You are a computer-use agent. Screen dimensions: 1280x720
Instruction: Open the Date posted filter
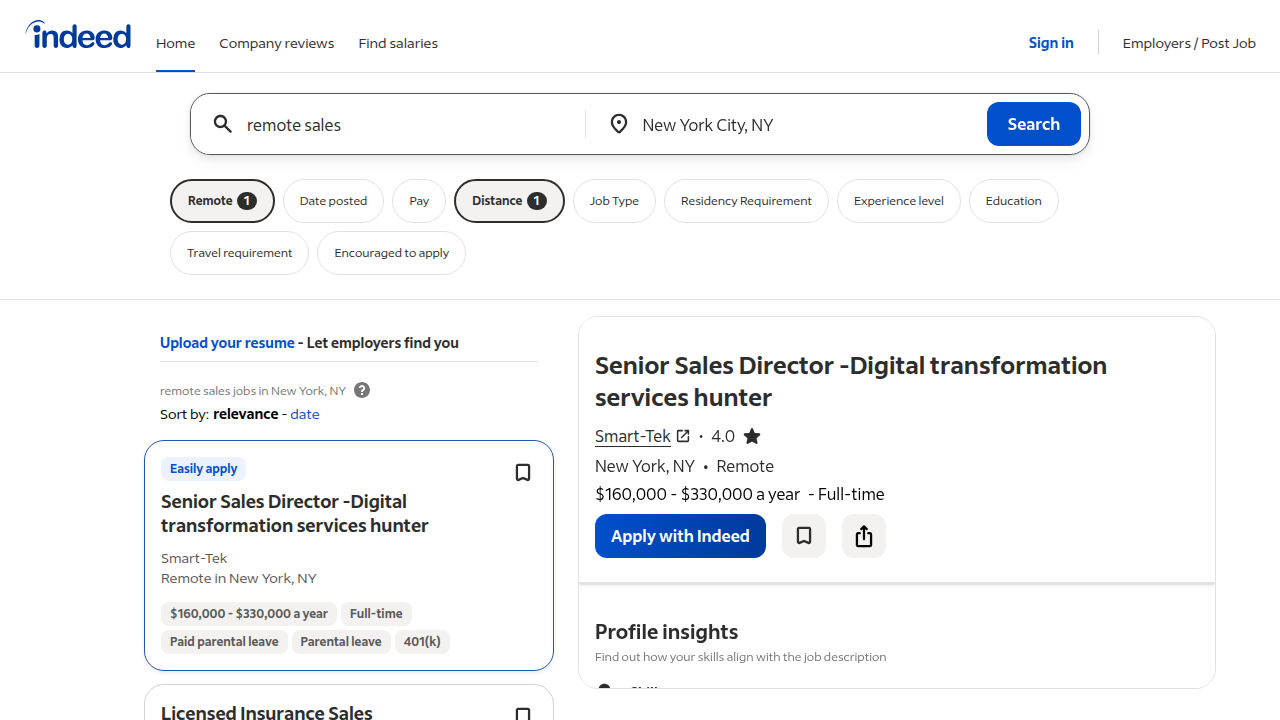point(333,201)
